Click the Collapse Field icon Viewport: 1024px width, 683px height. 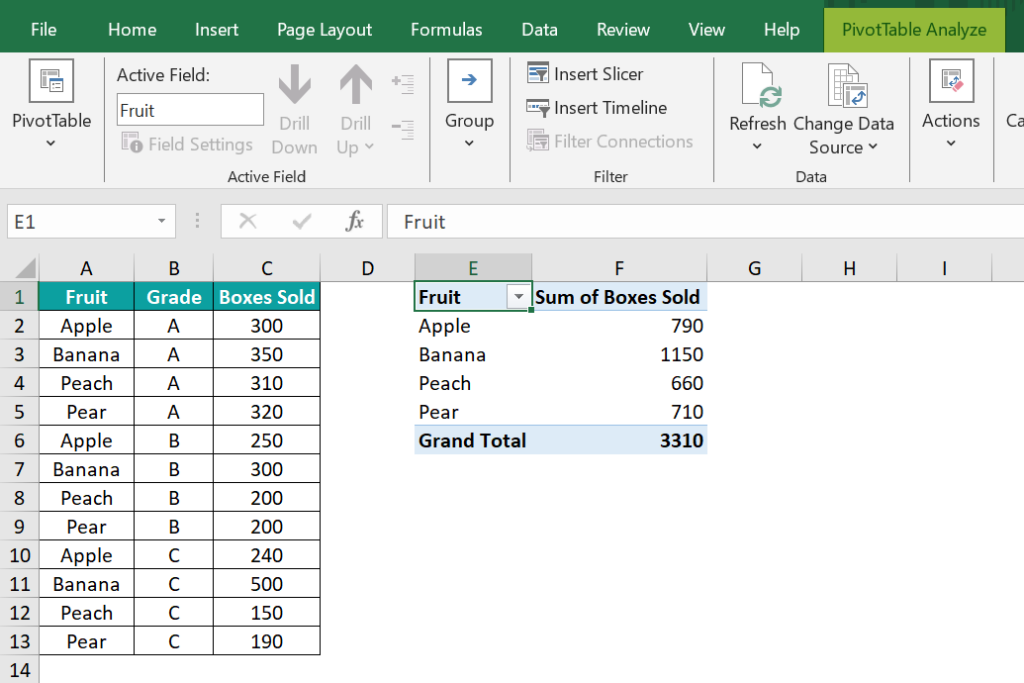pos(404,128)
